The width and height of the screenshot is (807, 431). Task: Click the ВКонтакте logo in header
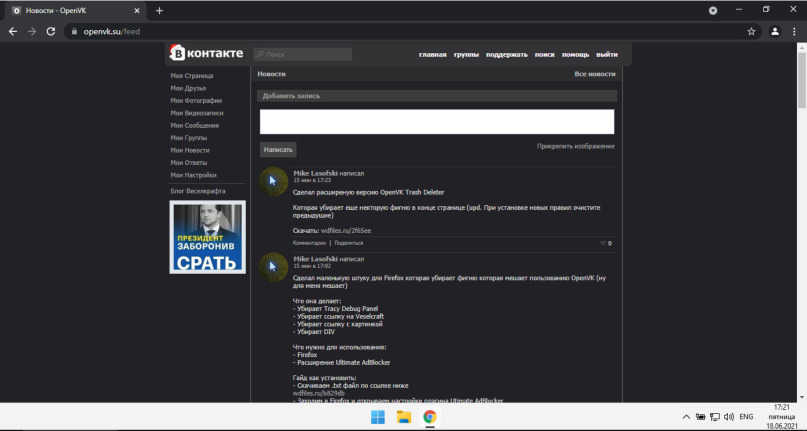[206, 53]
